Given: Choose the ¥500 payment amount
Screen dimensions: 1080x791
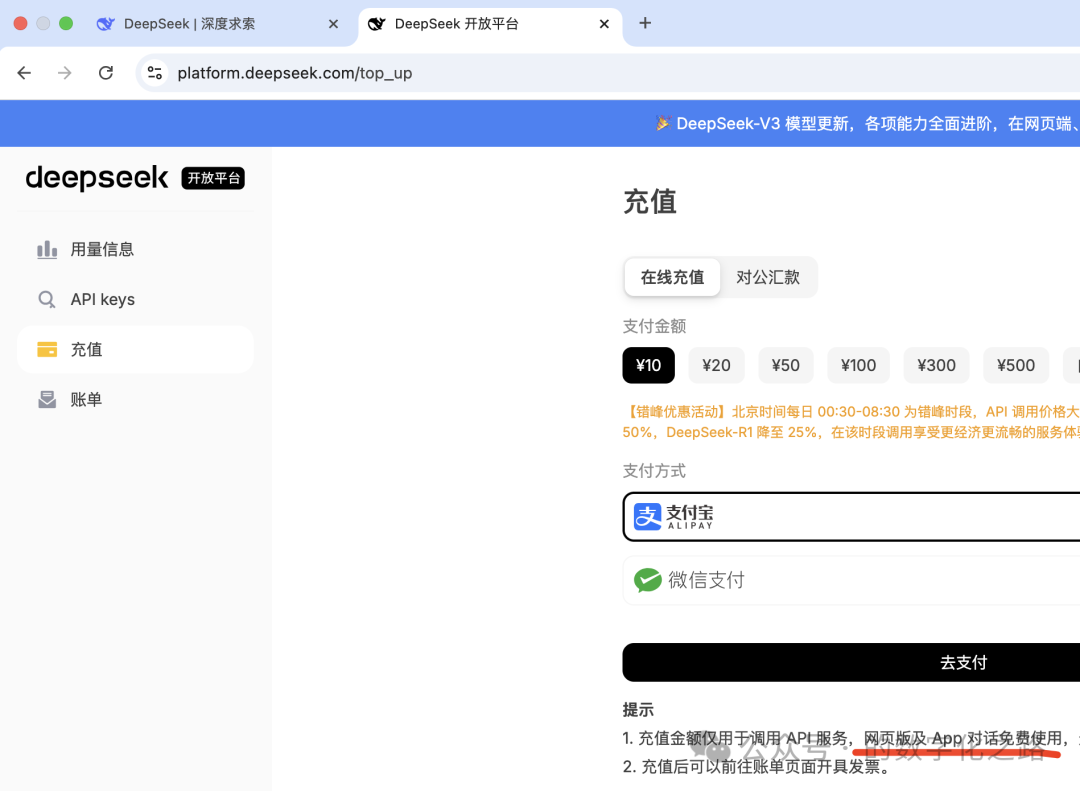Looking at the screenshot, I should point(1016,365).
